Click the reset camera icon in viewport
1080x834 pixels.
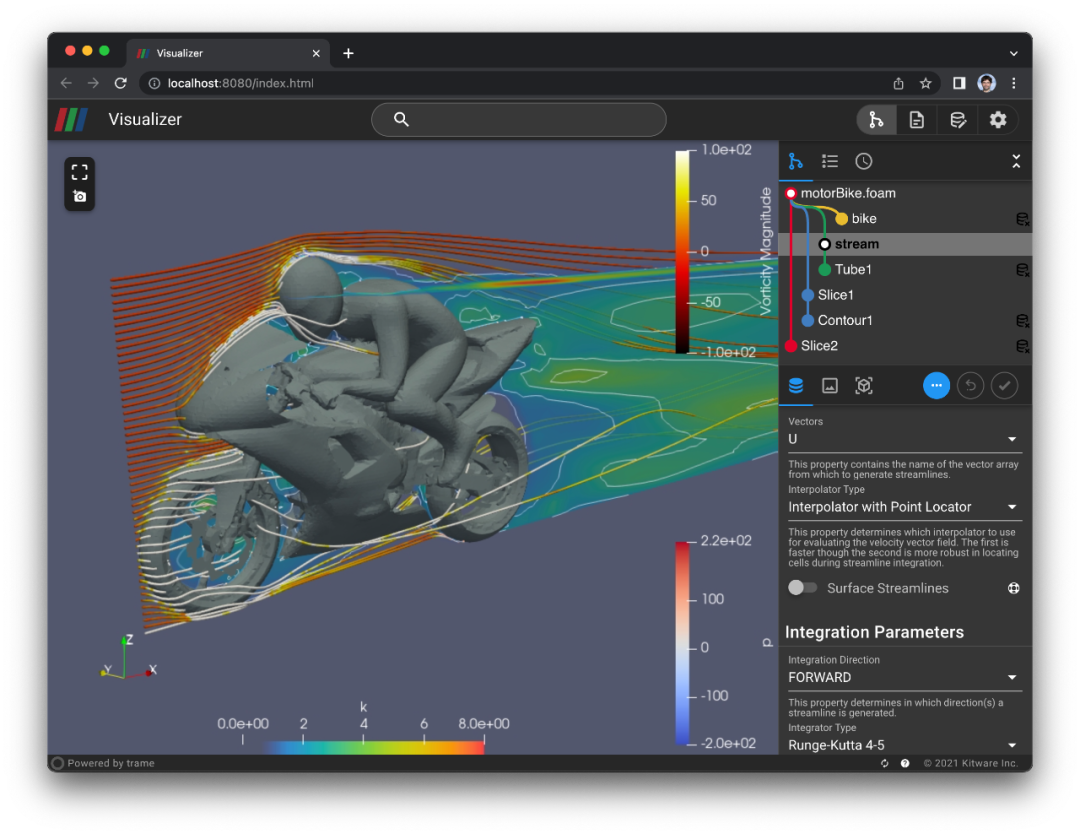click(80, 172)
